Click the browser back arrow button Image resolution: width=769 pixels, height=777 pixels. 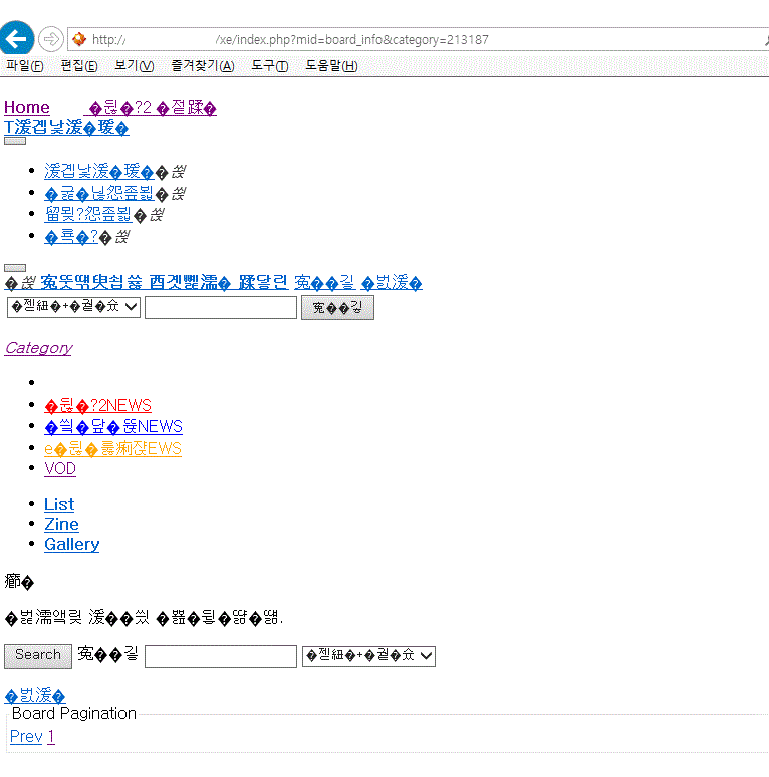coord(15,39)
